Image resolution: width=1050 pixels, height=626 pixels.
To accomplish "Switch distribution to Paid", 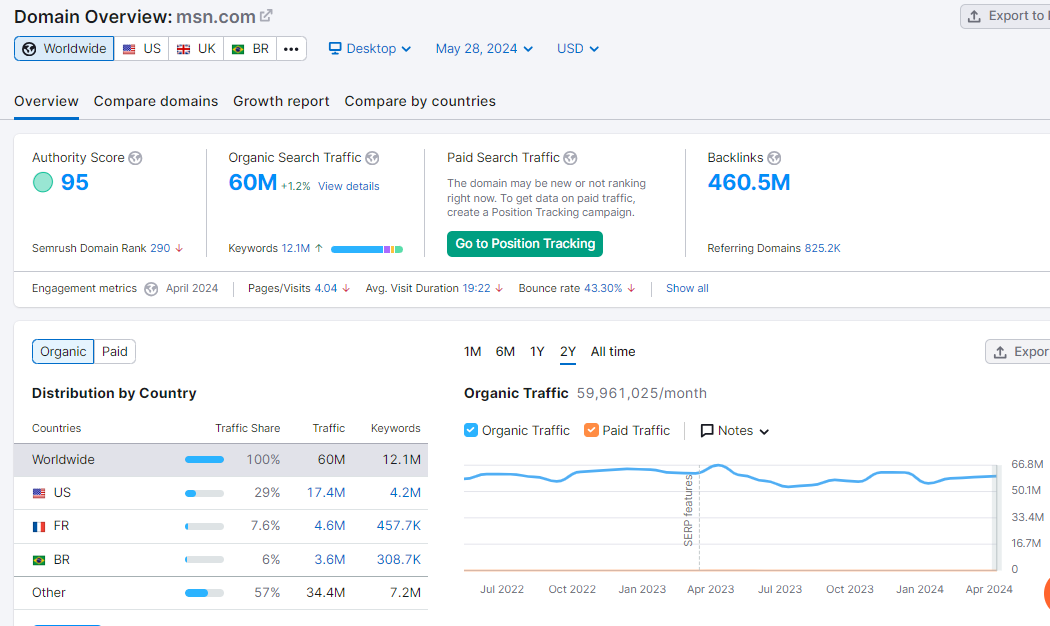I will click(115, 352).
